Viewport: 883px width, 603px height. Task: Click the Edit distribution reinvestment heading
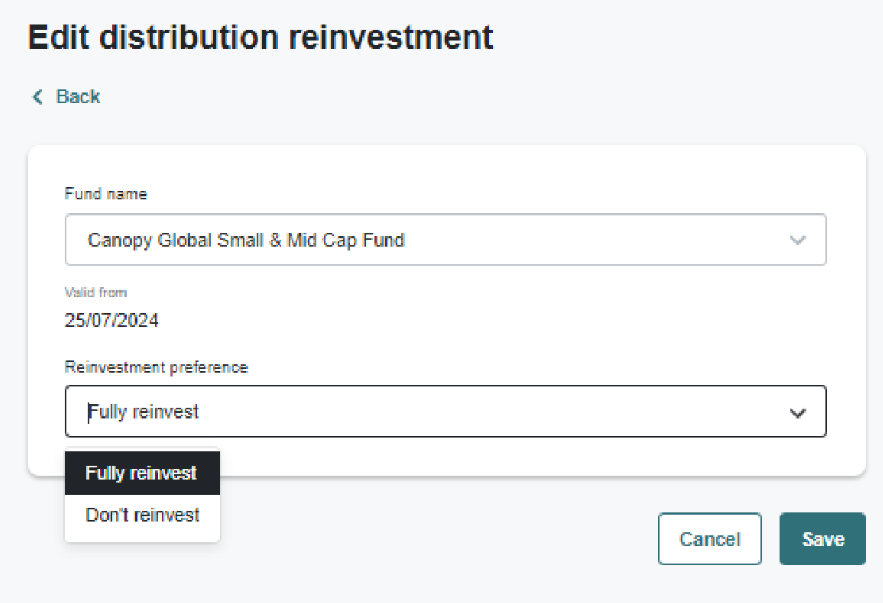pos(261,38)
